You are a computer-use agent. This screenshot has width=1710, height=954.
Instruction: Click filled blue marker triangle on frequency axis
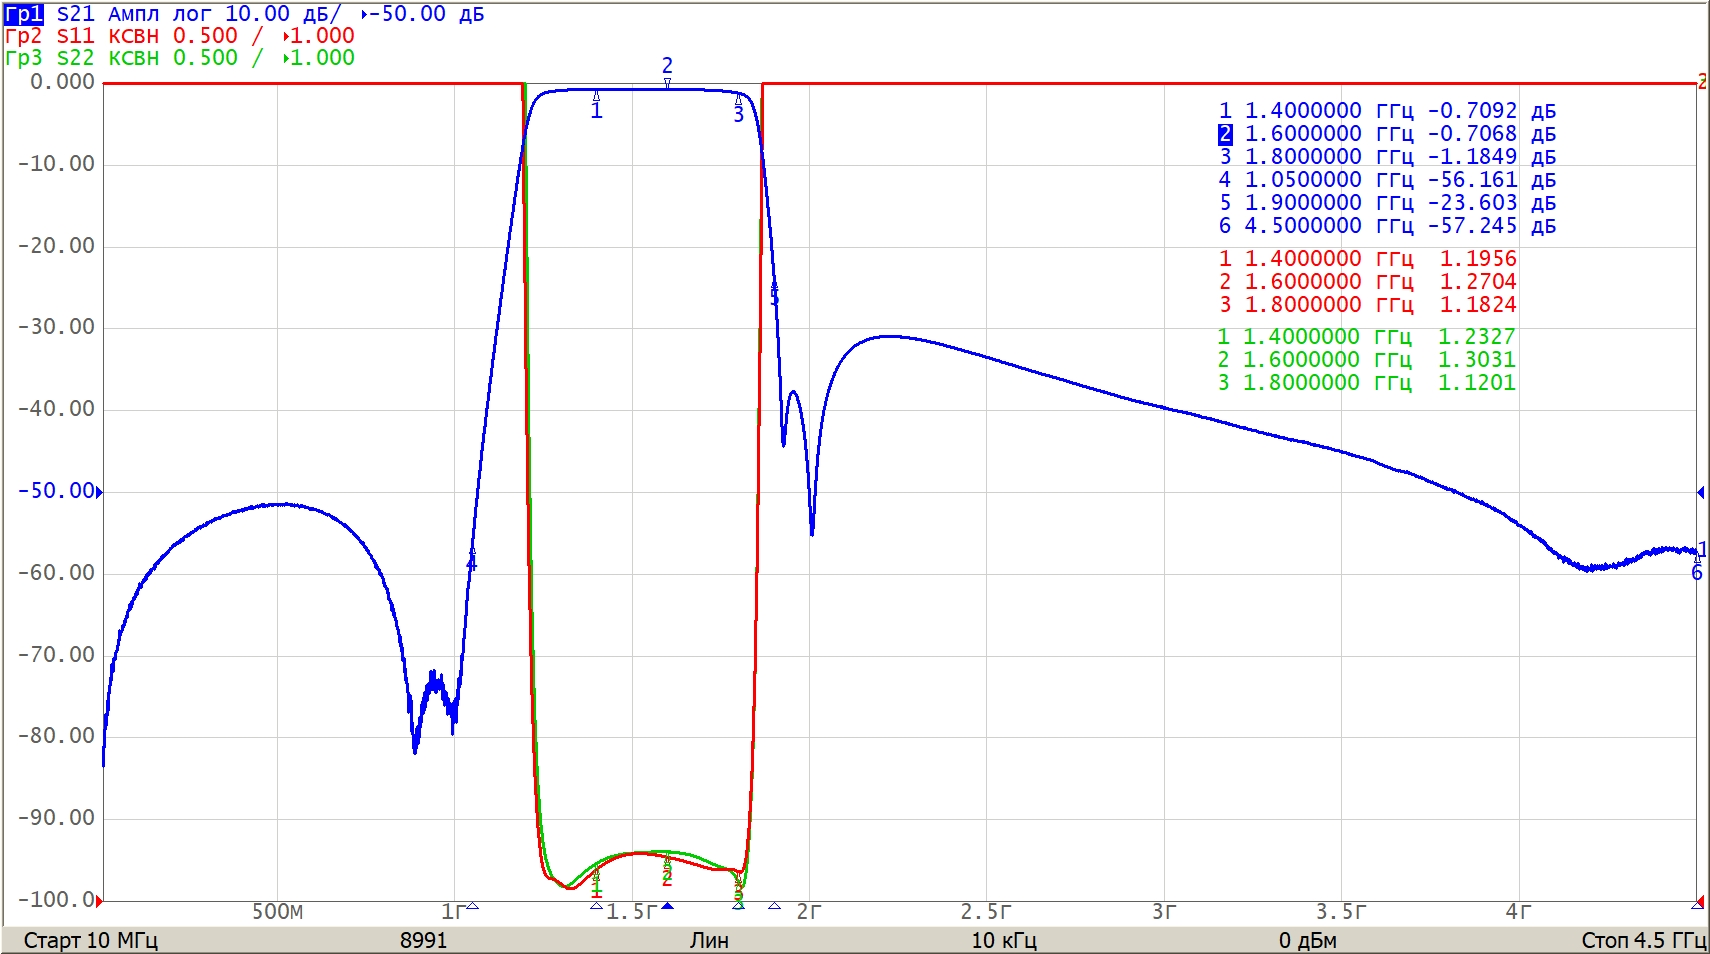[x=667, y=906]
